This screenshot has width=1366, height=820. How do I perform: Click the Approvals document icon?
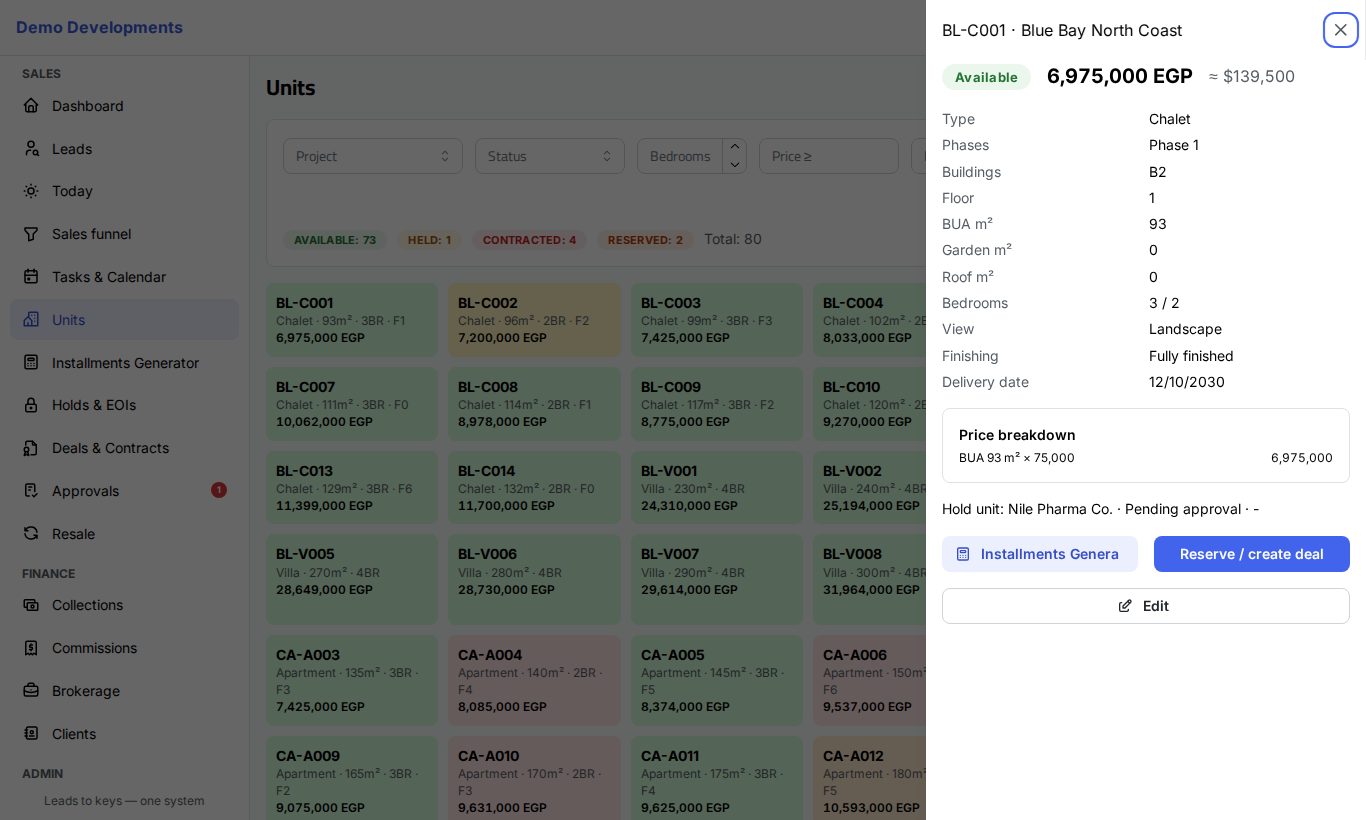(x=31, y=491)
